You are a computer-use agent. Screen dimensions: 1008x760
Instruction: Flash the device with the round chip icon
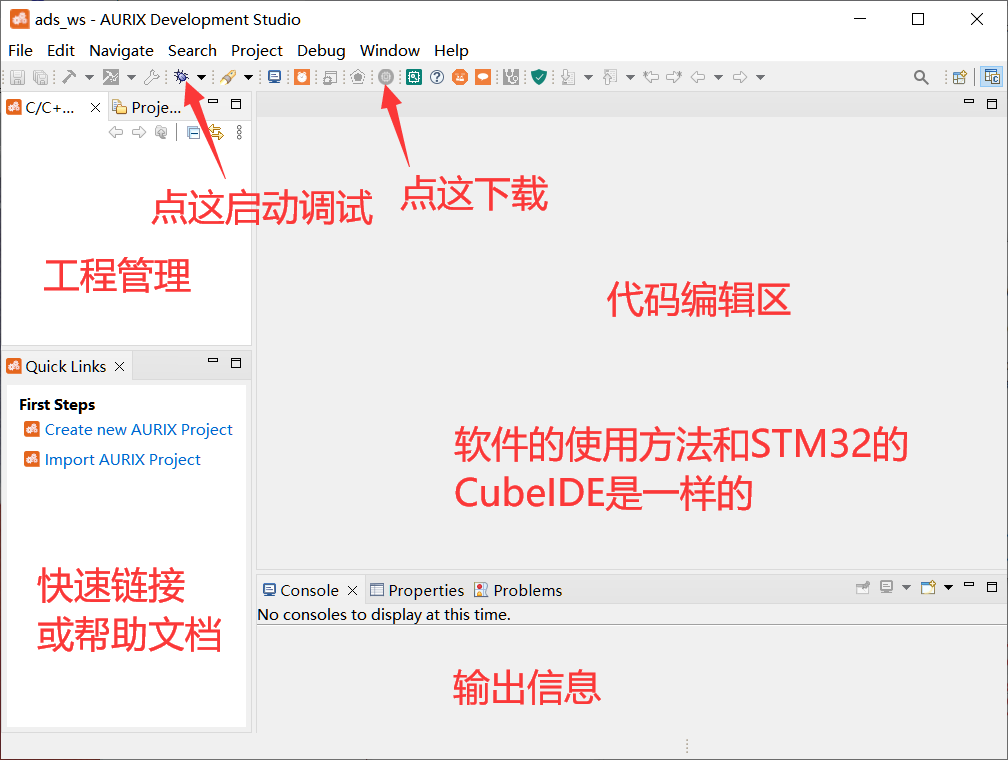click(386, 77)
